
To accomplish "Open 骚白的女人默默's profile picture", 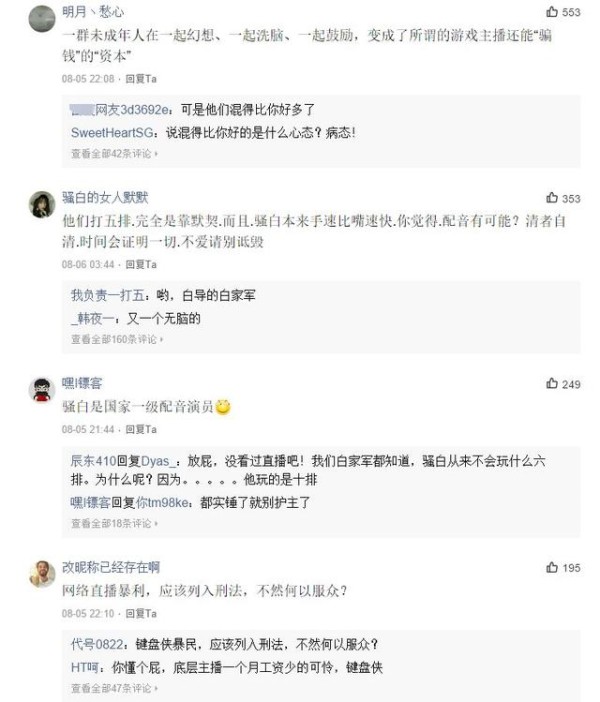I will pyautogui.click(x=41, y=204).
